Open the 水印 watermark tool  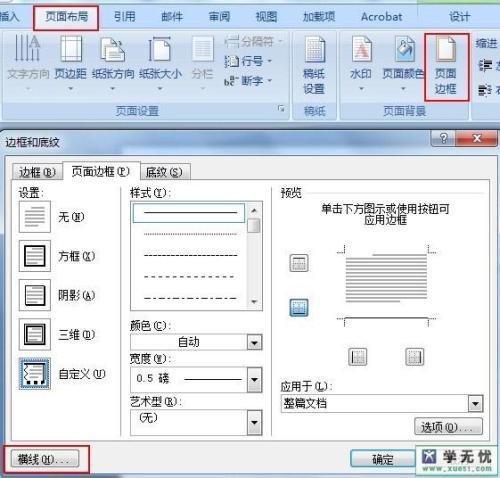[x=361, y=63]
